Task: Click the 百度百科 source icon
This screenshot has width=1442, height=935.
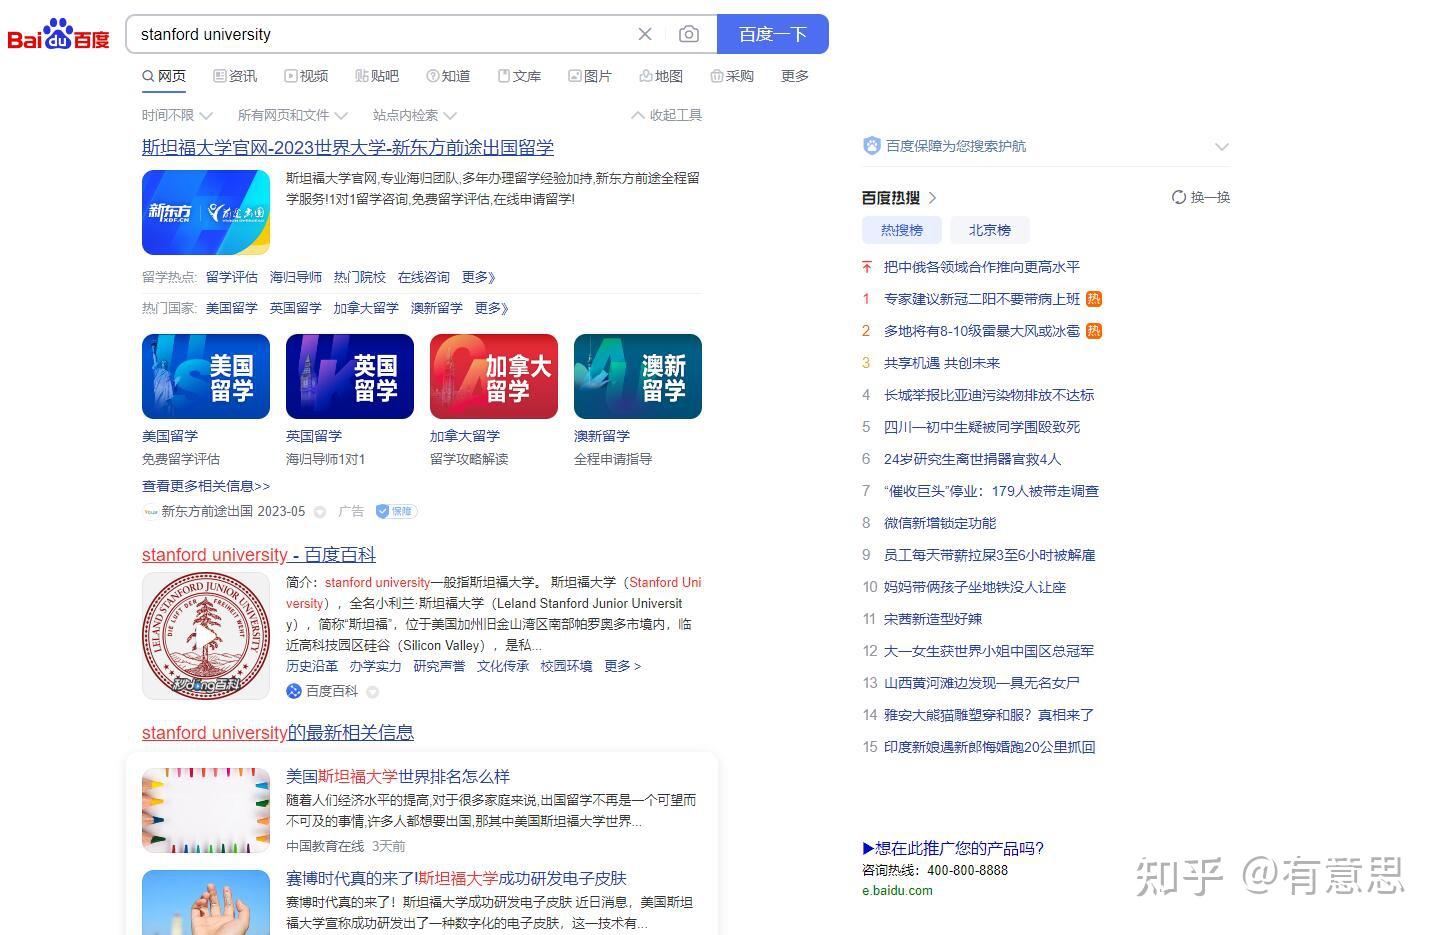Action: coord(294,691)
